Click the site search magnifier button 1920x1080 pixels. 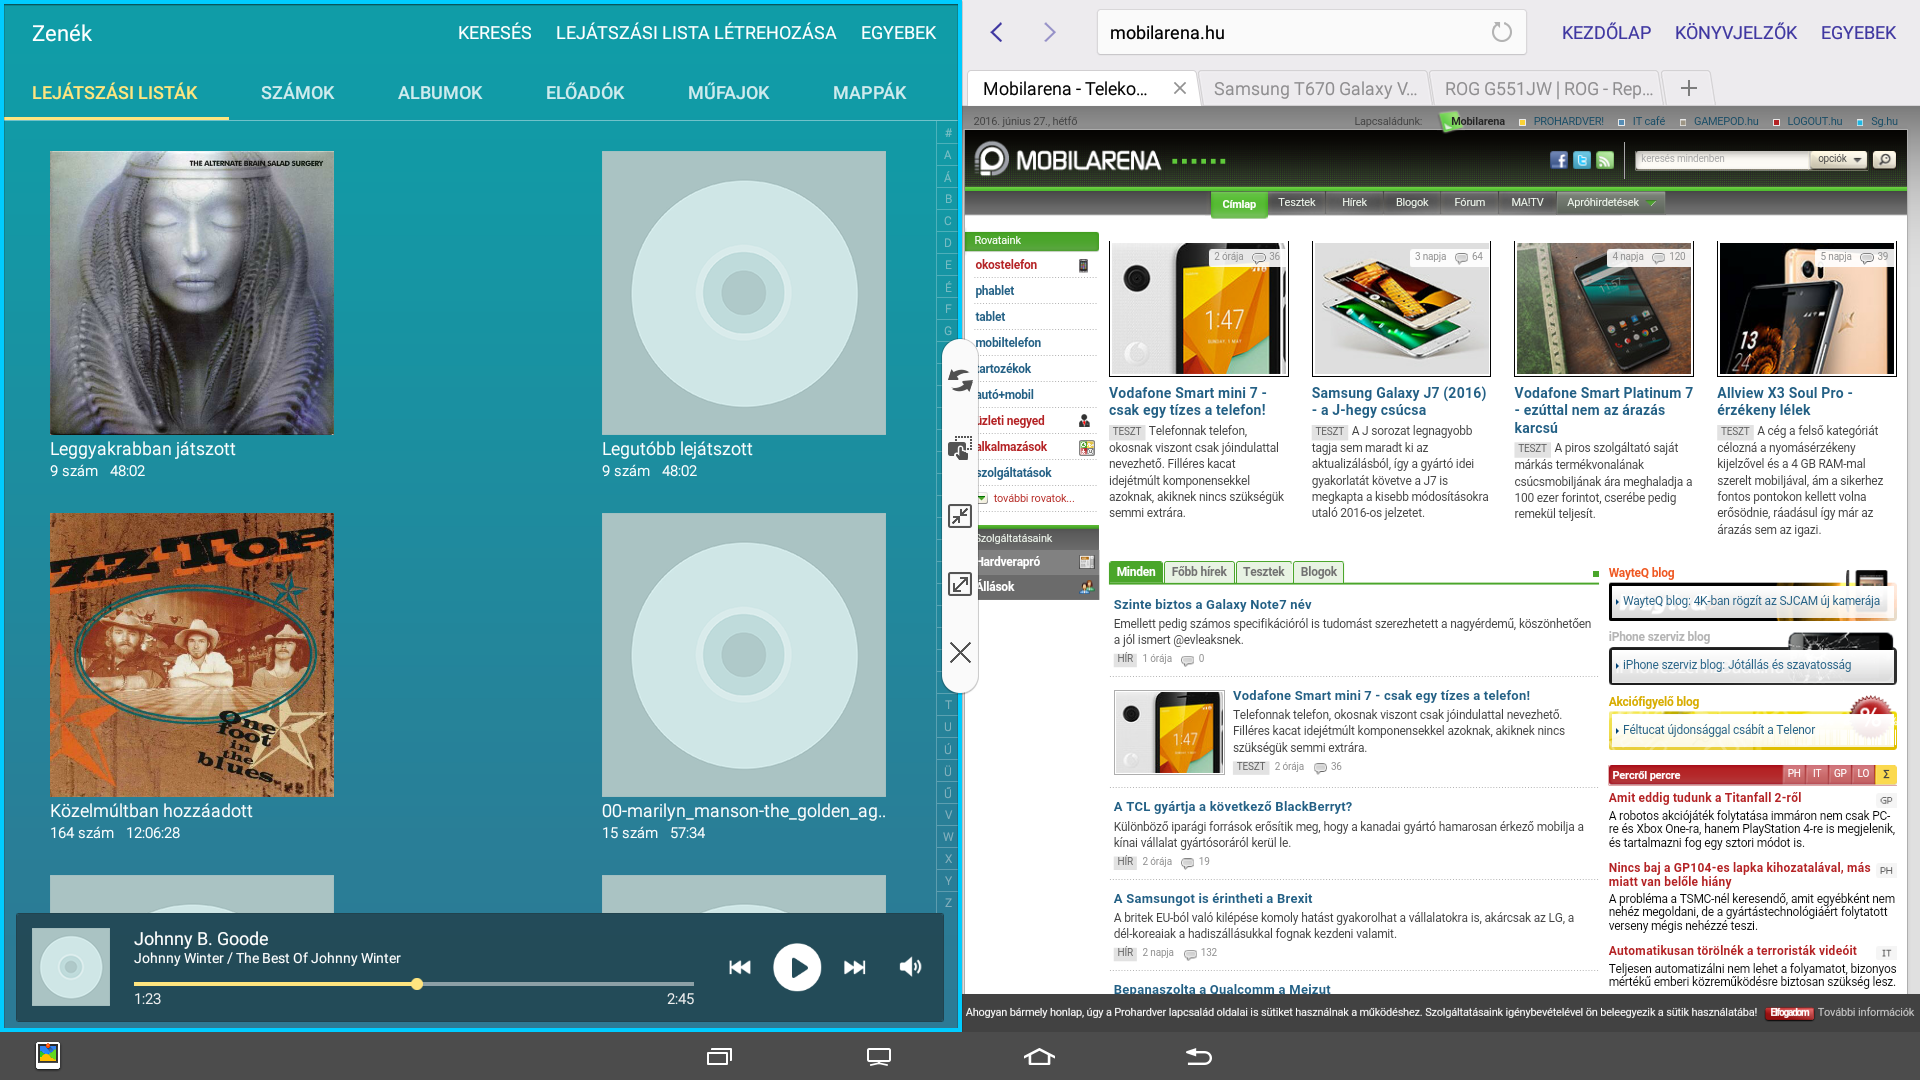coord(1884,159)
